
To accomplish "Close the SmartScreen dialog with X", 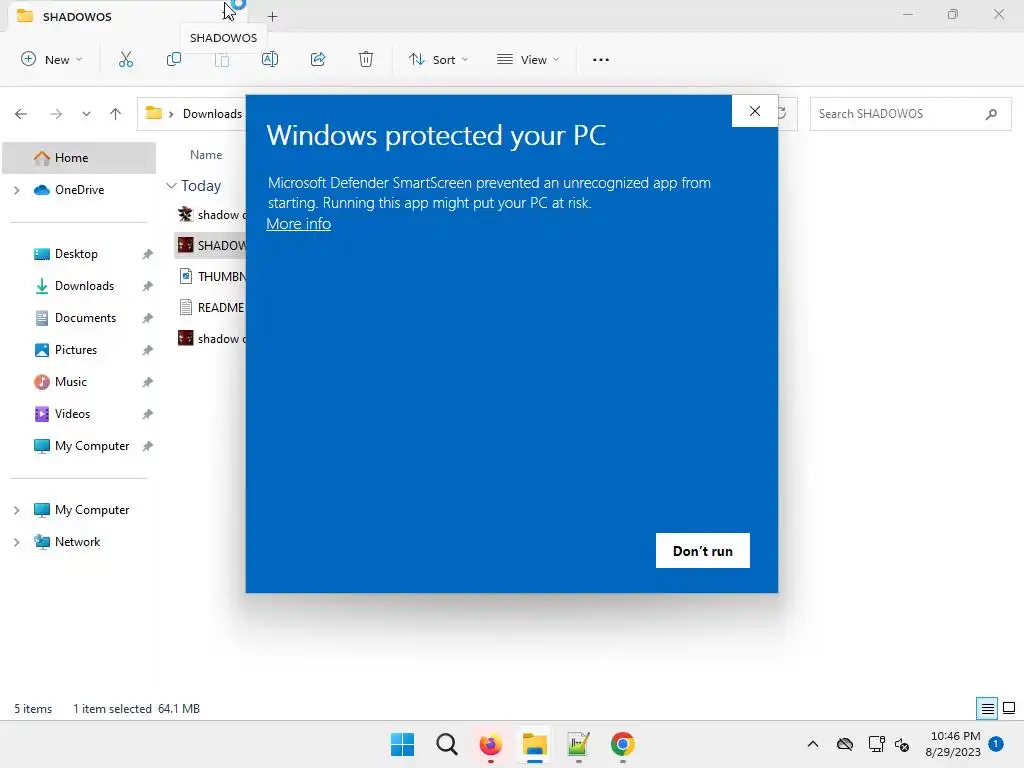I will tap(755, 111).
